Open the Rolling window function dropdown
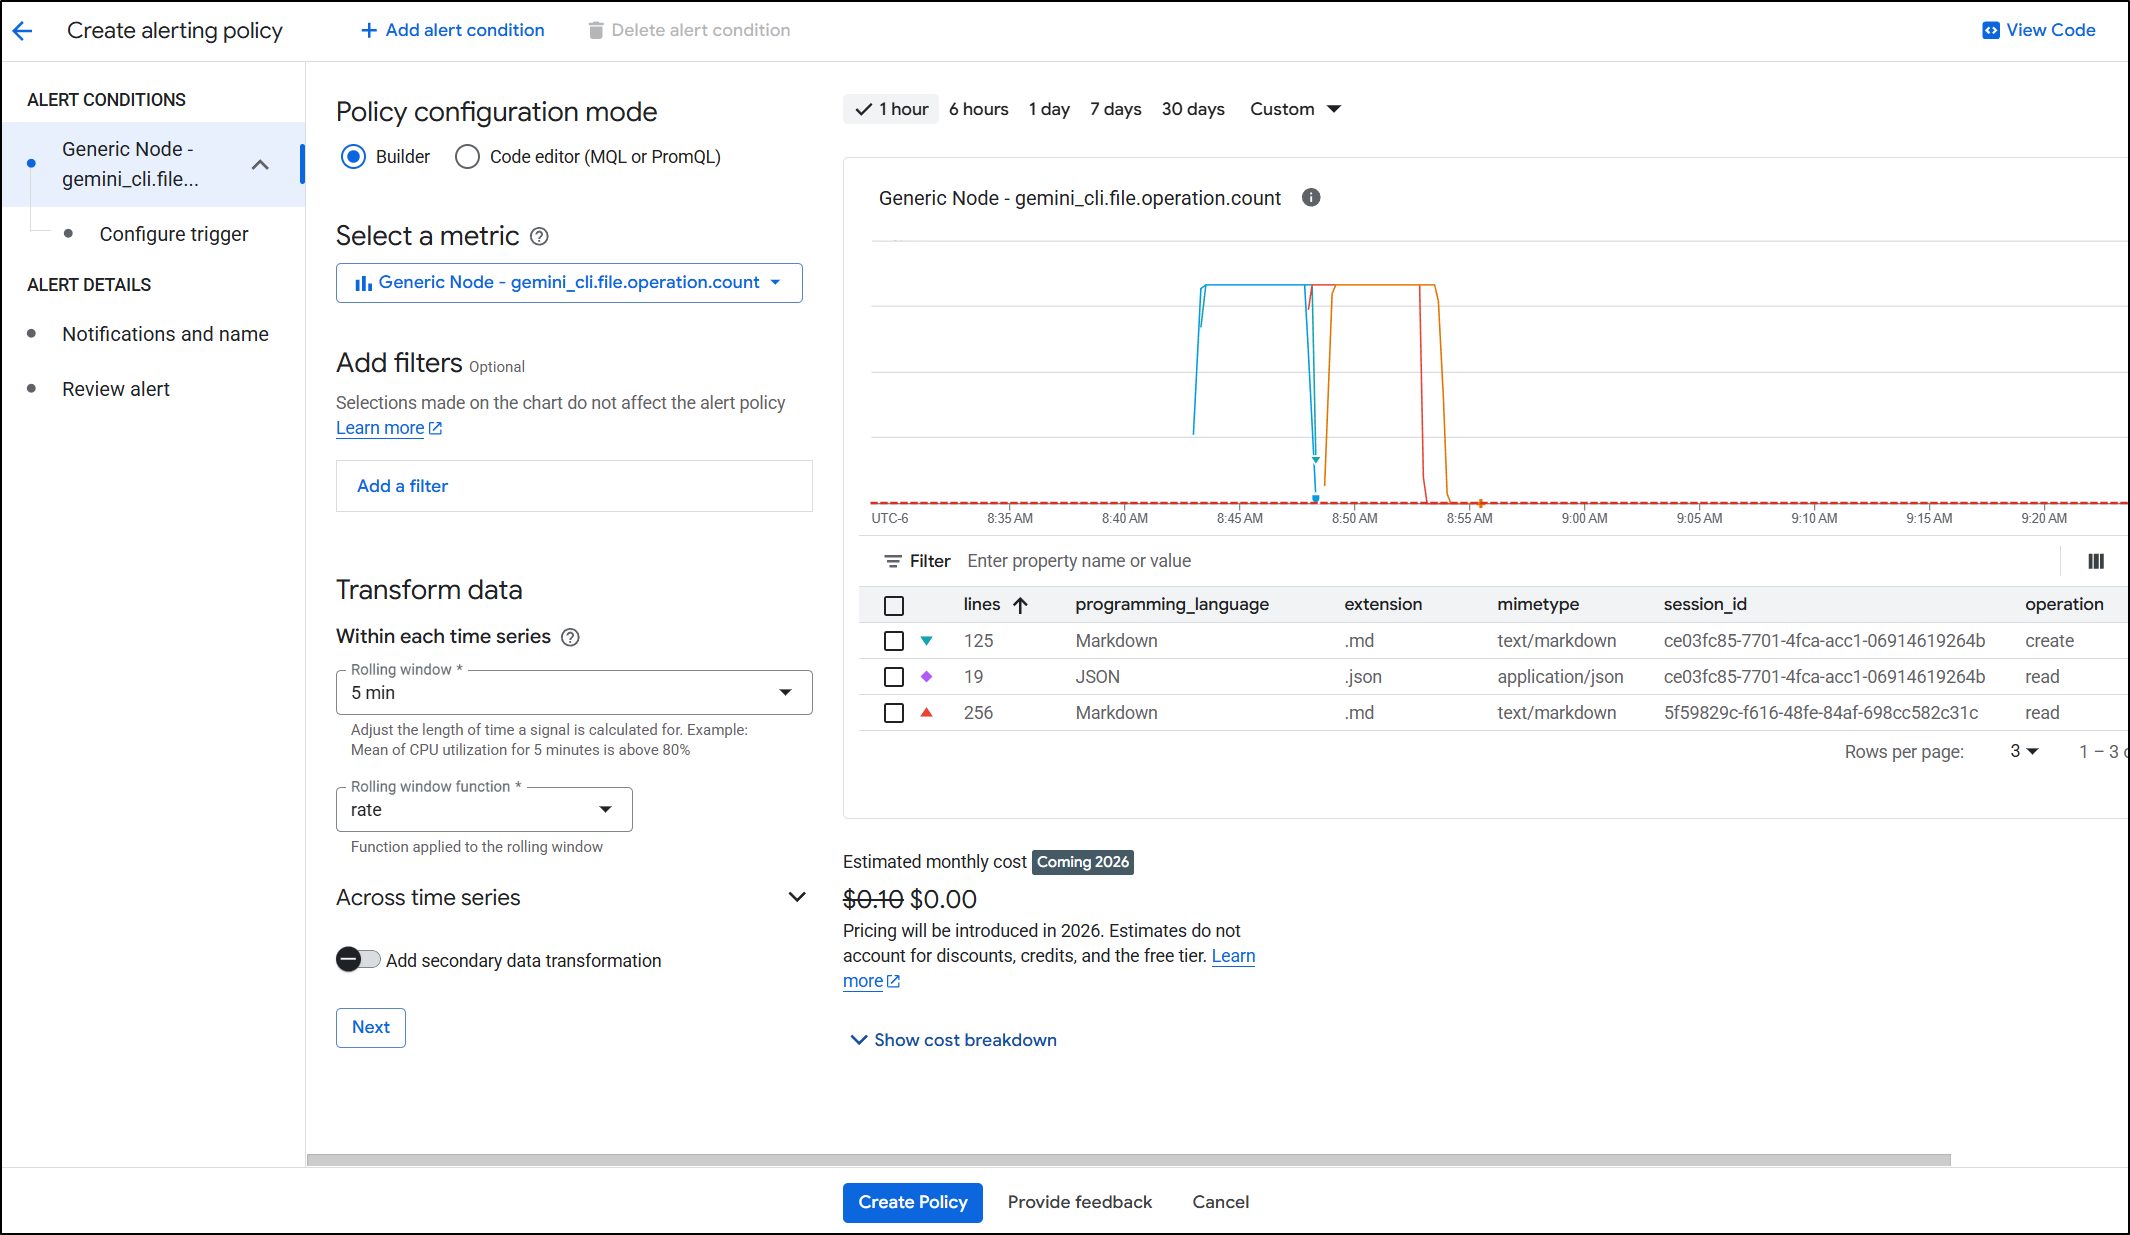Viewport: 2130px width, 1235px height. pyautogui.click(x=484, y=810)
